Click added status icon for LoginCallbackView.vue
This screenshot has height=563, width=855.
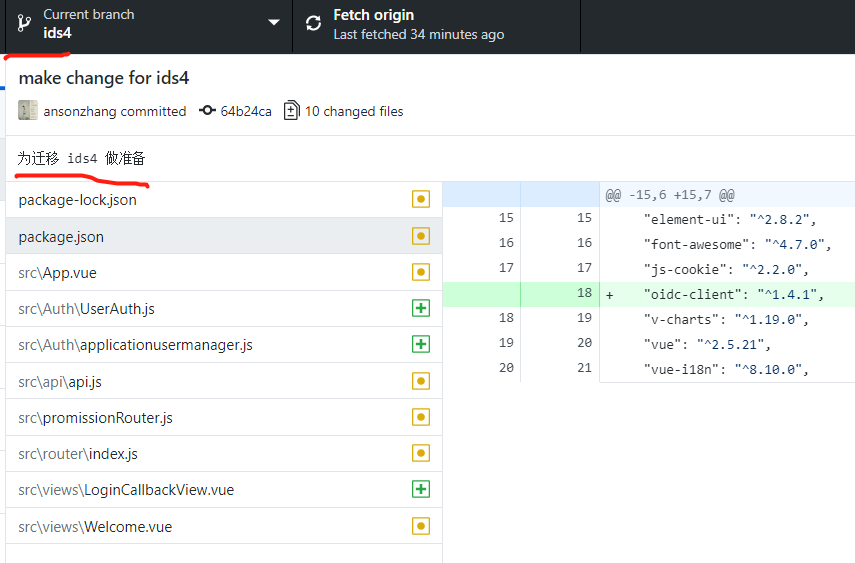coord(420,489)
